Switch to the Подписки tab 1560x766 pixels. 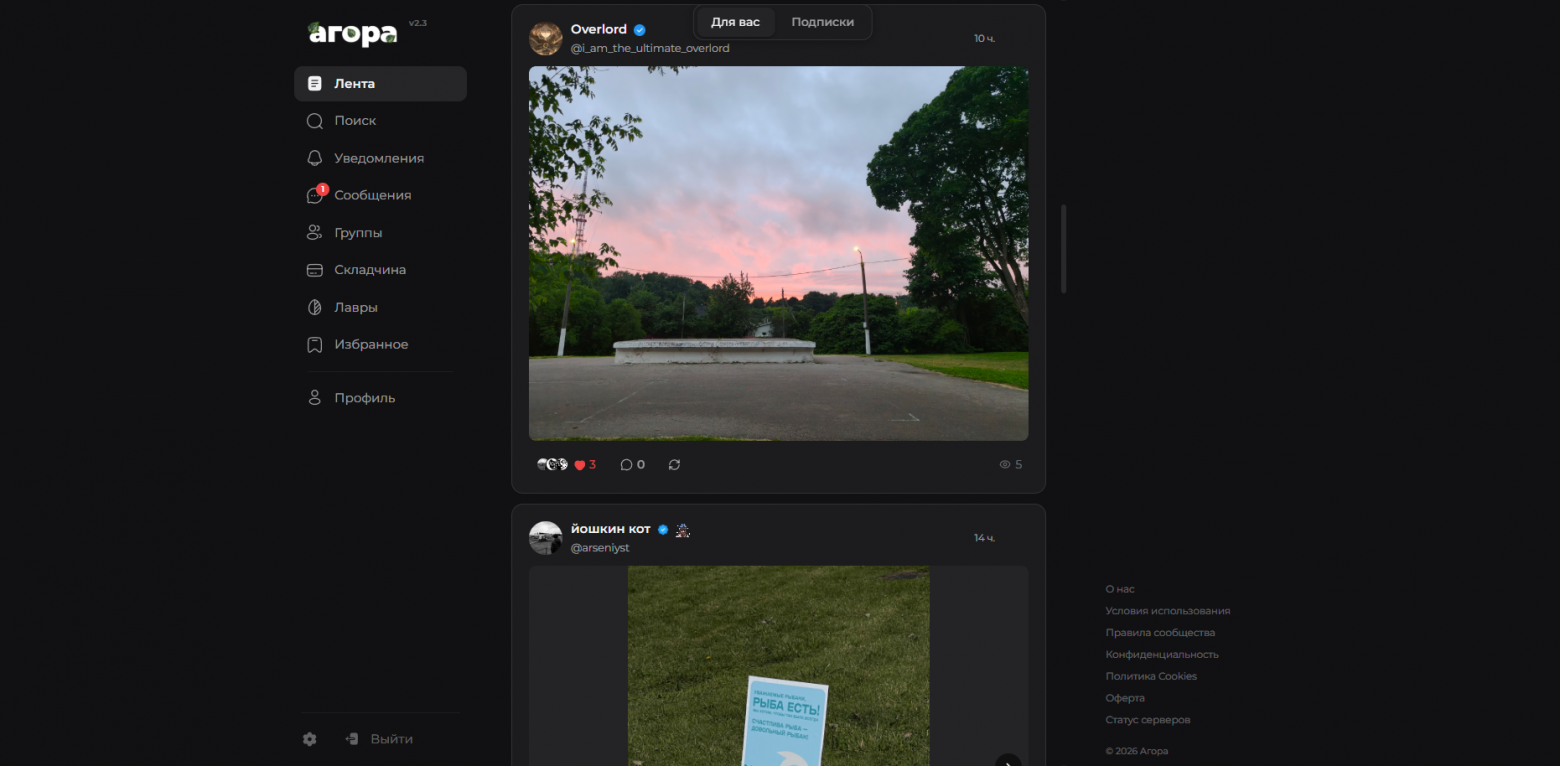(x=822, y=22)
